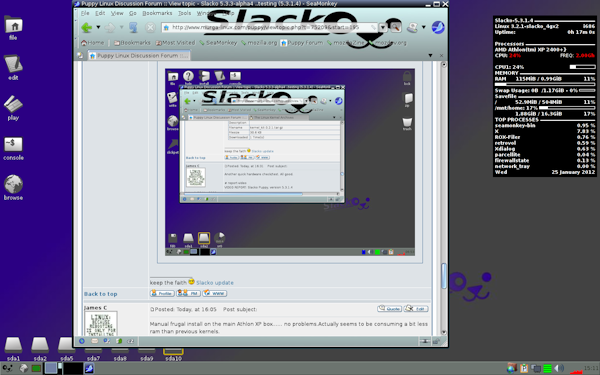
Task: Click the volume speaker tray icon
Action: (x=558, y=368)
